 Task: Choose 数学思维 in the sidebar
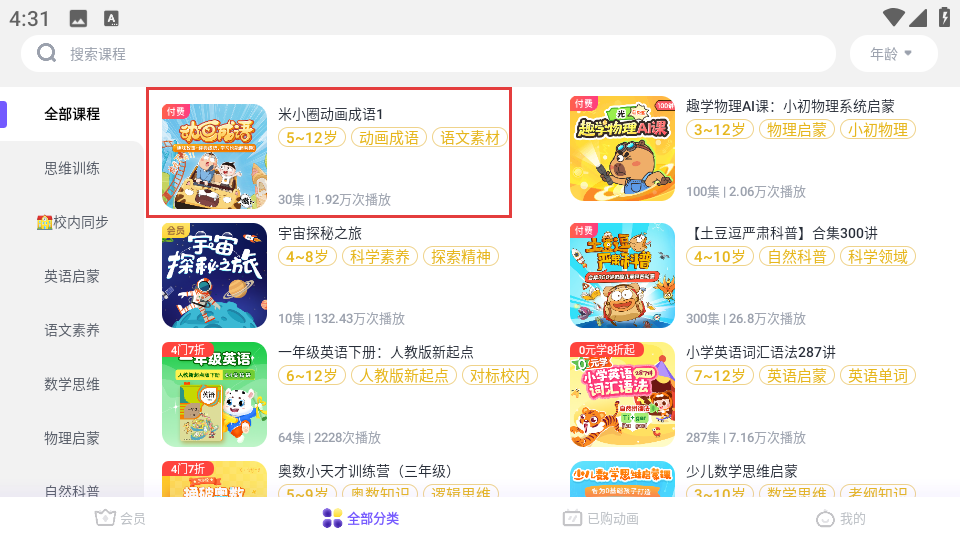[x=72, y=384]
